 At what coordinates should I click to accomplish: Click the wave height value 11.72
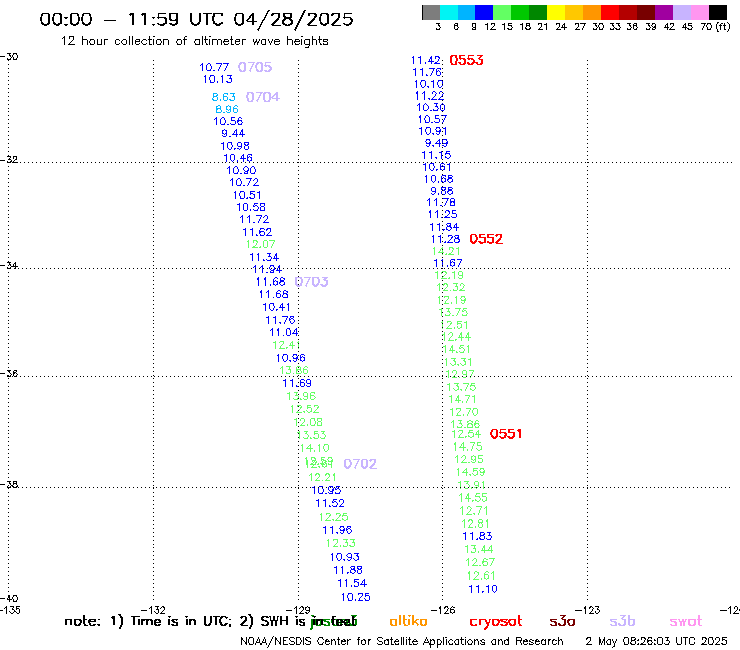click(x=254, y=219)
